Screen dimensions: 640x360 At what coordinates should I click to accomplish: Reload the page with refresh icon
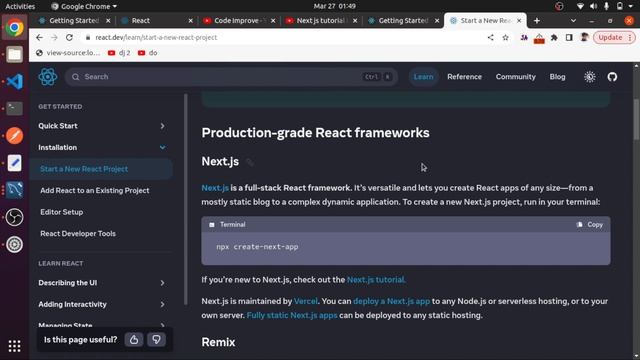[x=69, y=38]
